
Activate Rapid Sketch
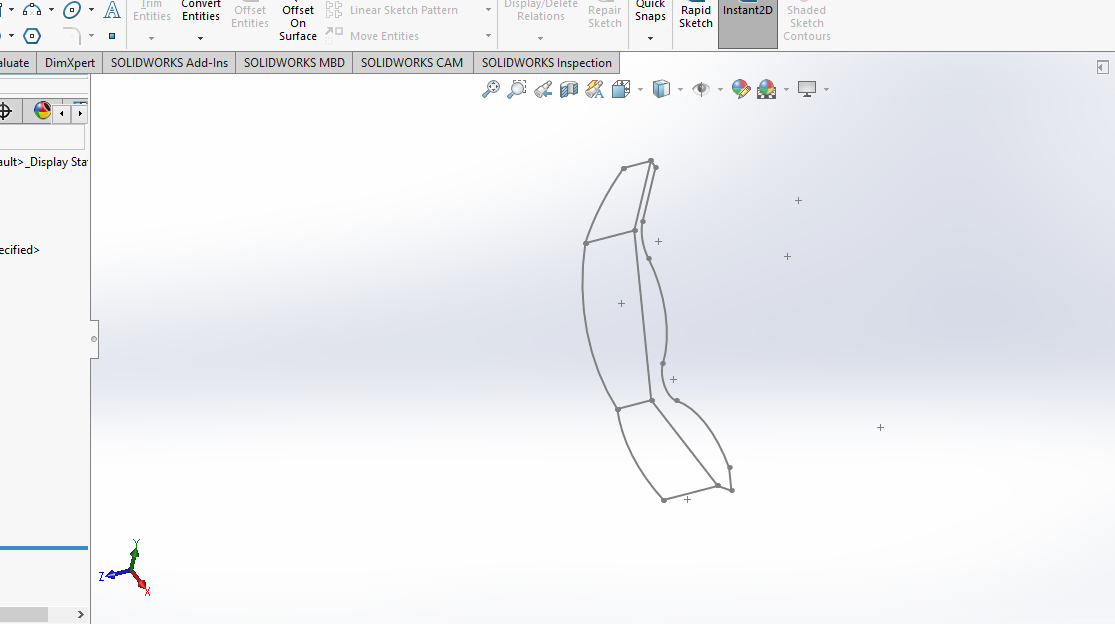pos(695,17)
